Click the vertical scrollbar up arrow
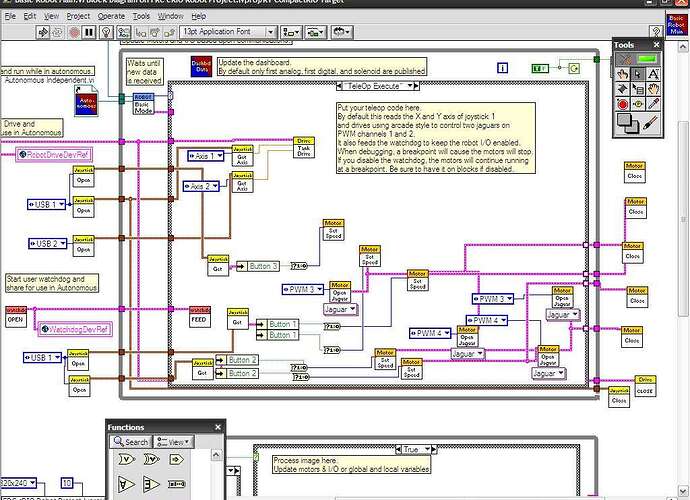This screenshot has width=690, height=500. click(x=683, y=46)
